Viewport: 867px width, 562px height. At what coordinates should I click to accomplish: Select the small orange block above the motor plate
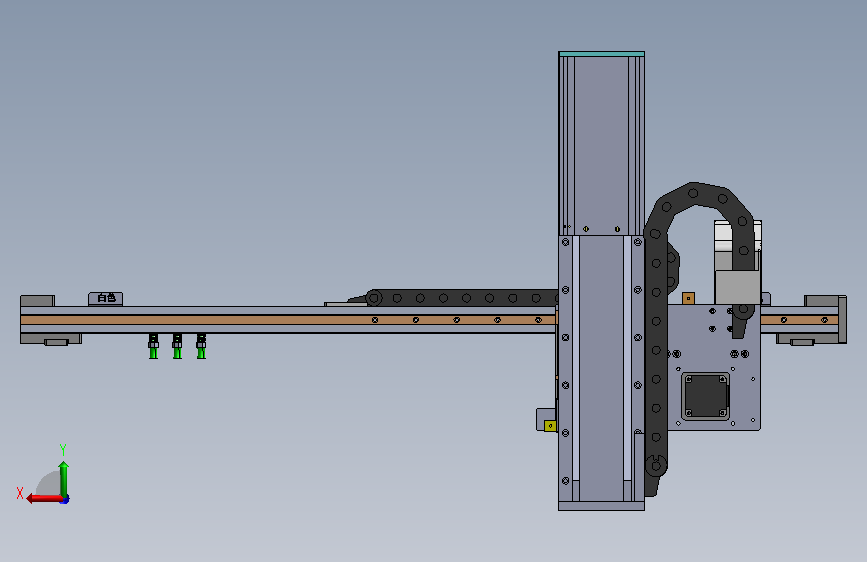688,299
